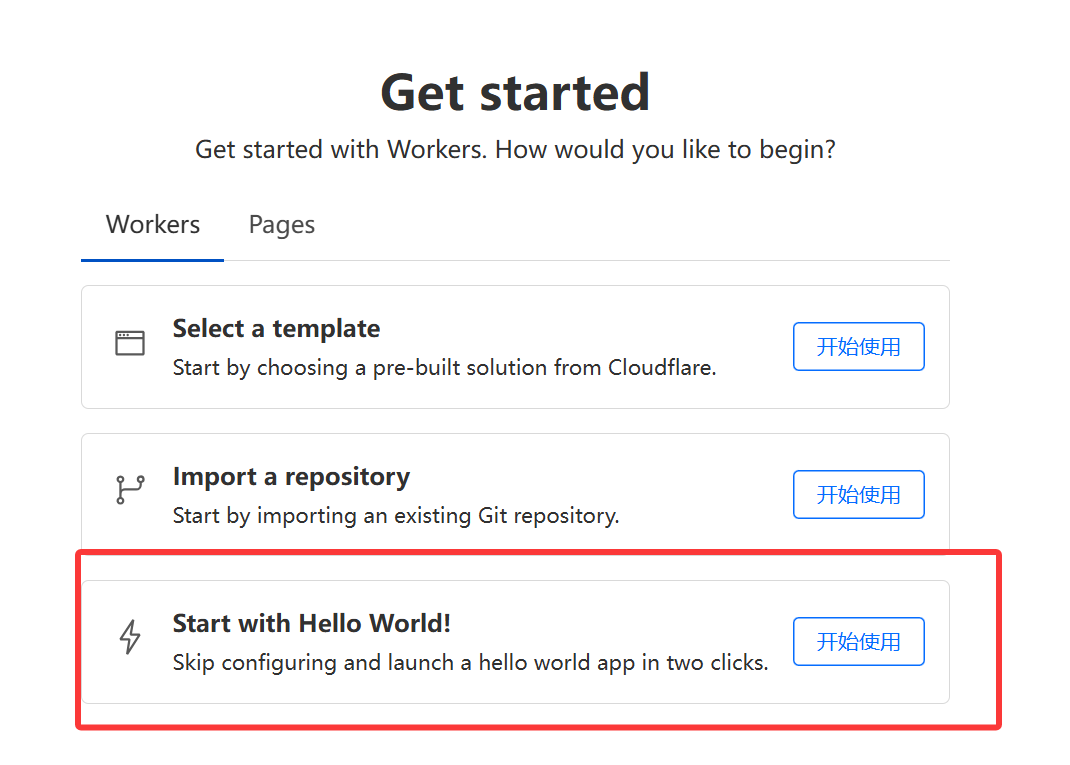Click the Git branch repository icon
Viewport: 1070px width, 765px height.
130,490
